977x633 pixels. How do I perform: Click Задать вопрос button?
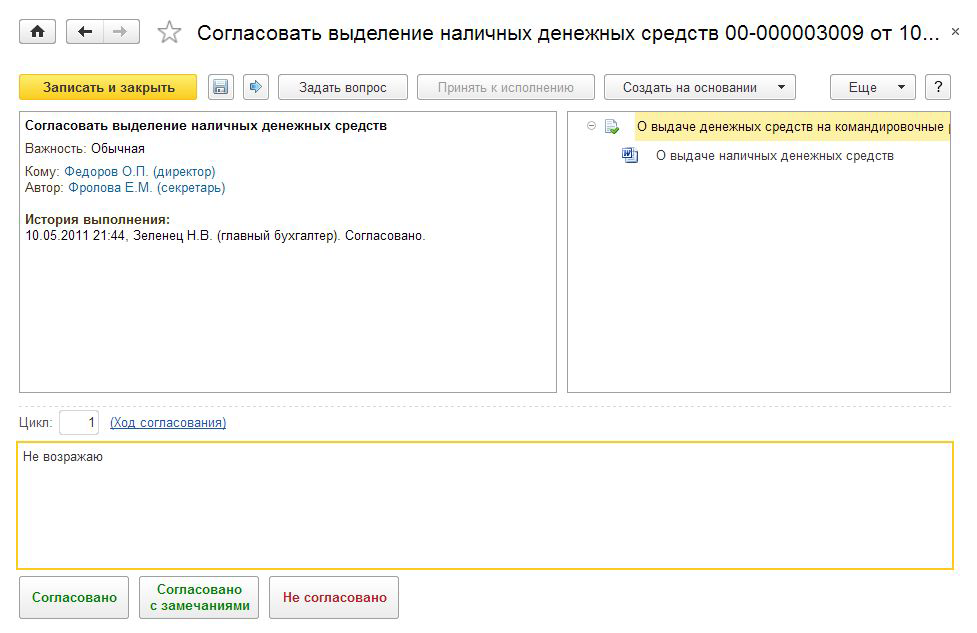pyautogui.click(x=343, y=87)
